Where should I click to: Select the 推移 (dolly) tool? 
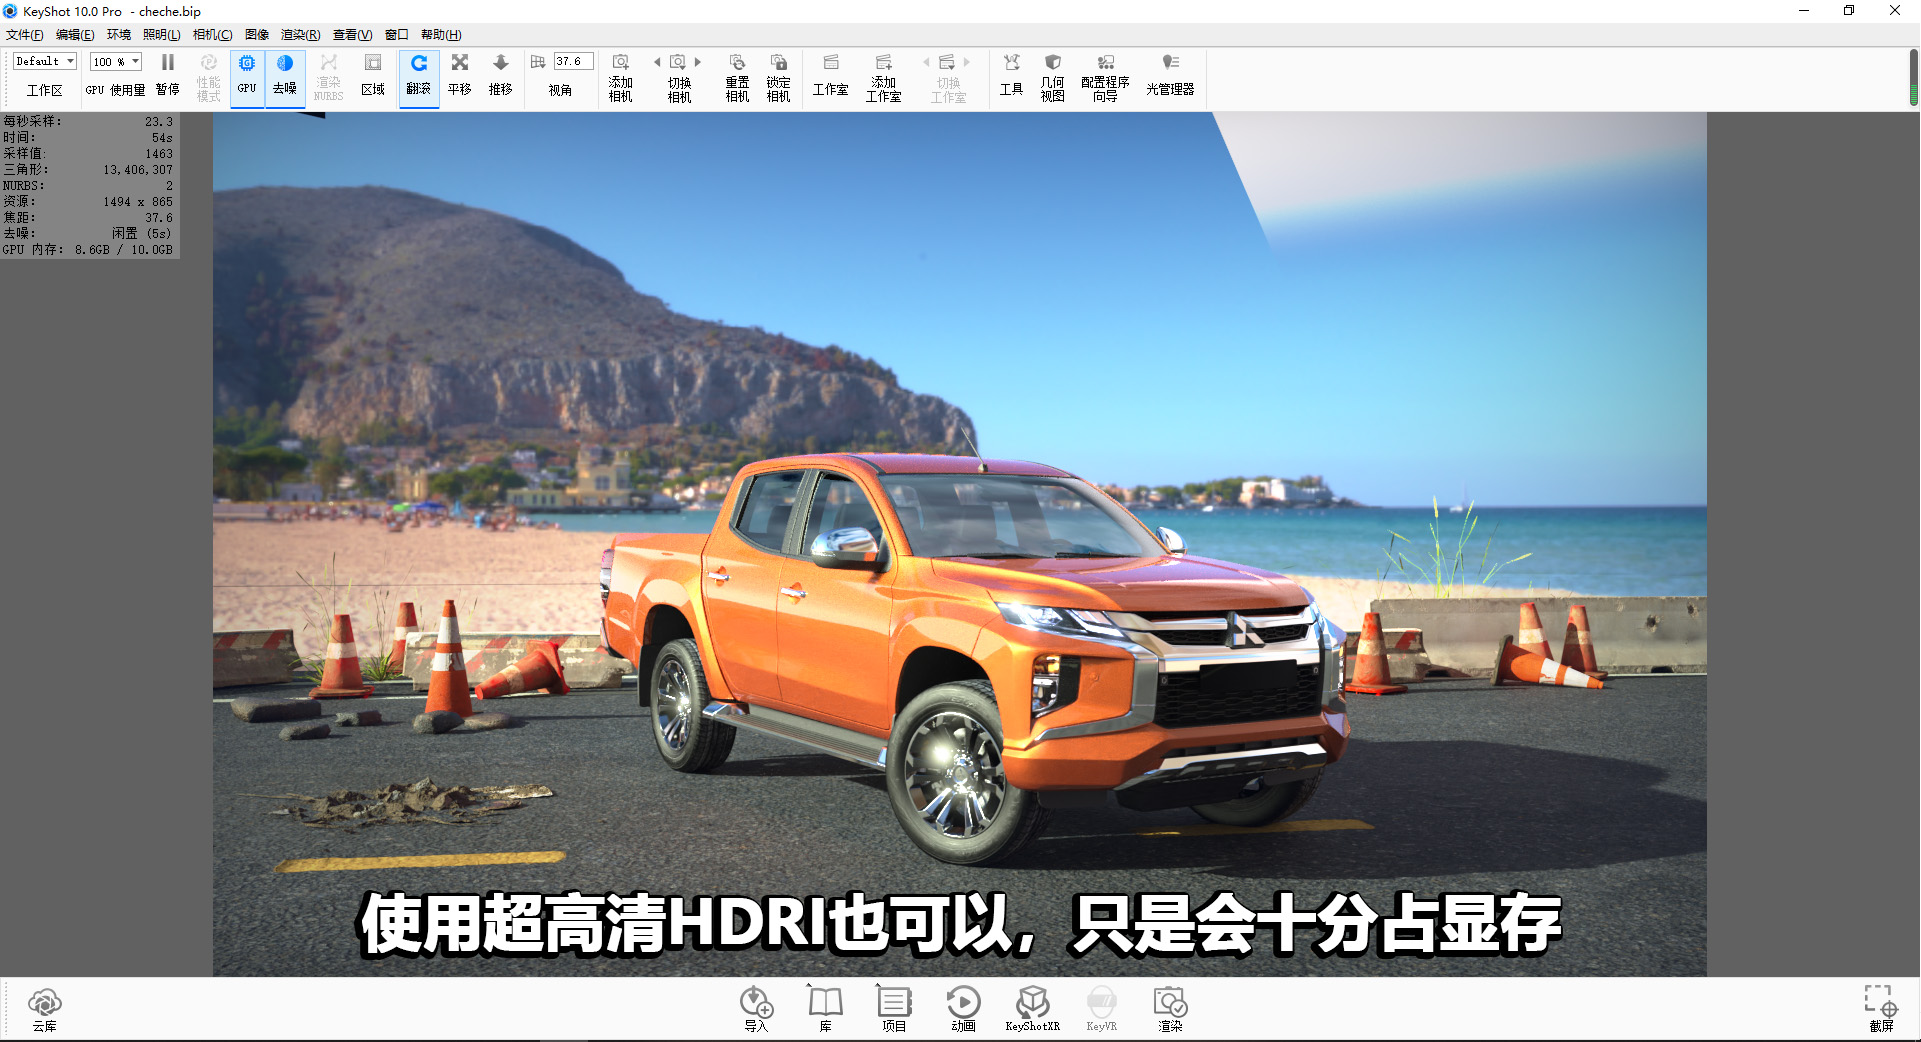point(501,75)
